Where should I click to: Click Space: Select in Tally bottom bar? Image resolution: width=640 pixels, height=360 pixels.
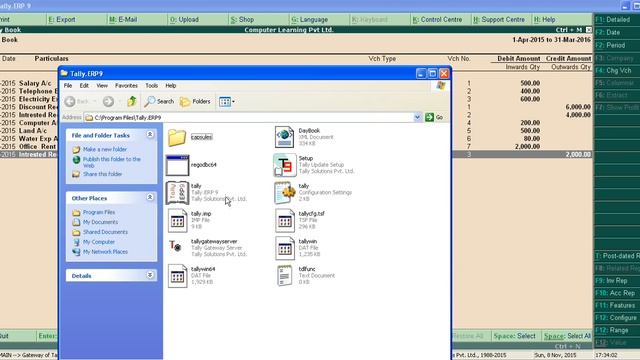pyautogui.click(x=514, y=336)
